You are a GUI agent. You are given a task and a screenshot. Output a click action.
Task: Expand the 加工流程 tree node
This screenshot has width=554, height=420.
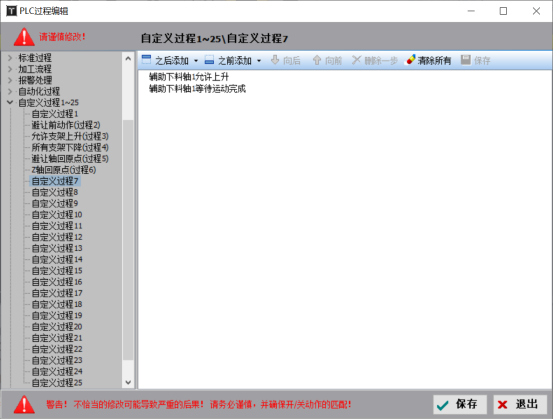pyautogui.click(x=10, y=69)
